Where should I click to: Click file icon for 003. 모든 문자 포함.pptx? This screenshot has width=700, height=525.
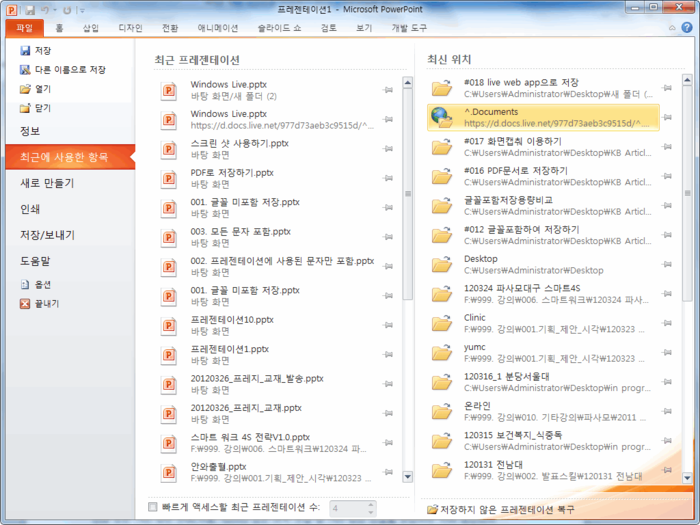tap(169, 238)
